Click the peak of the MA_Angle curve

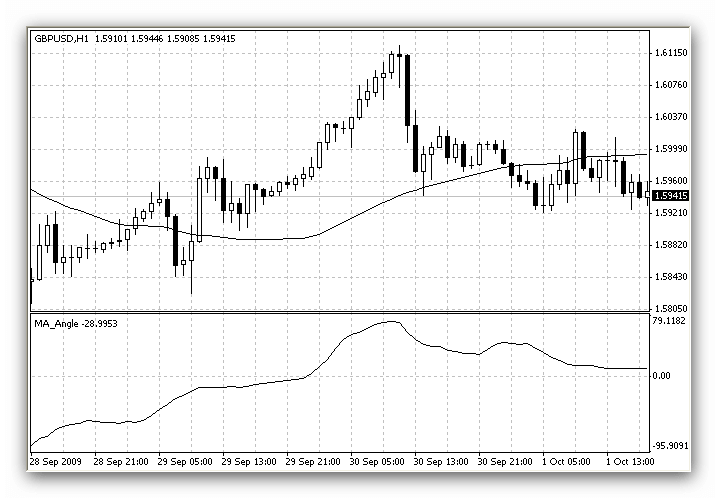point(392,321)
